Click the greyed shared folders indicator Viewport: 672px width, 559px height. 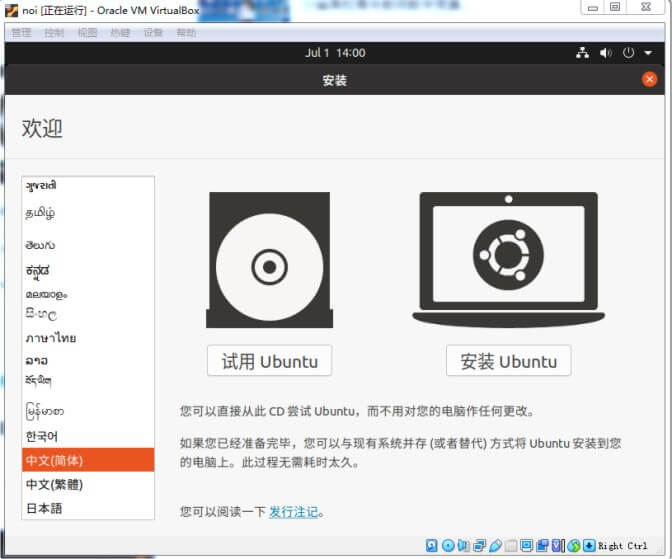(510, 545)
